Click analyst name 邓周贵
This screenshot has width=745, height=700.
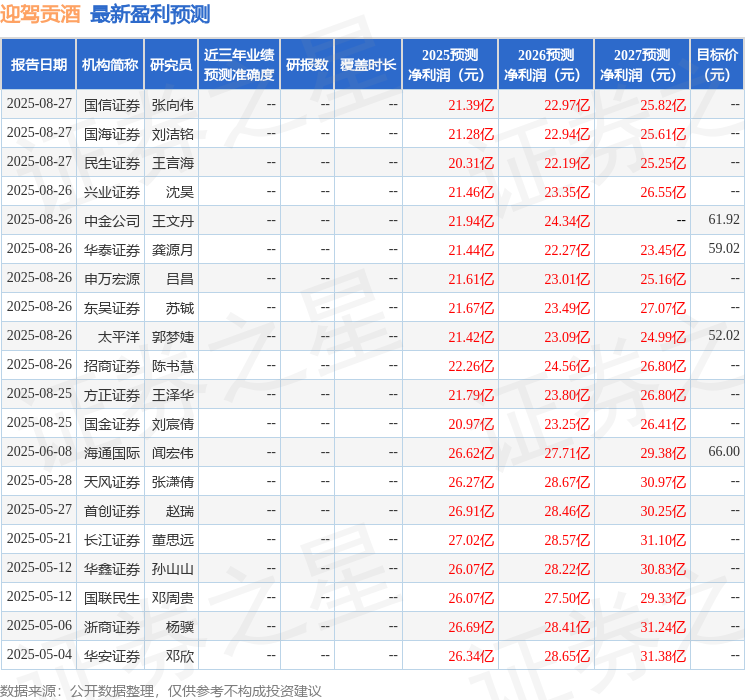(172, 598)
